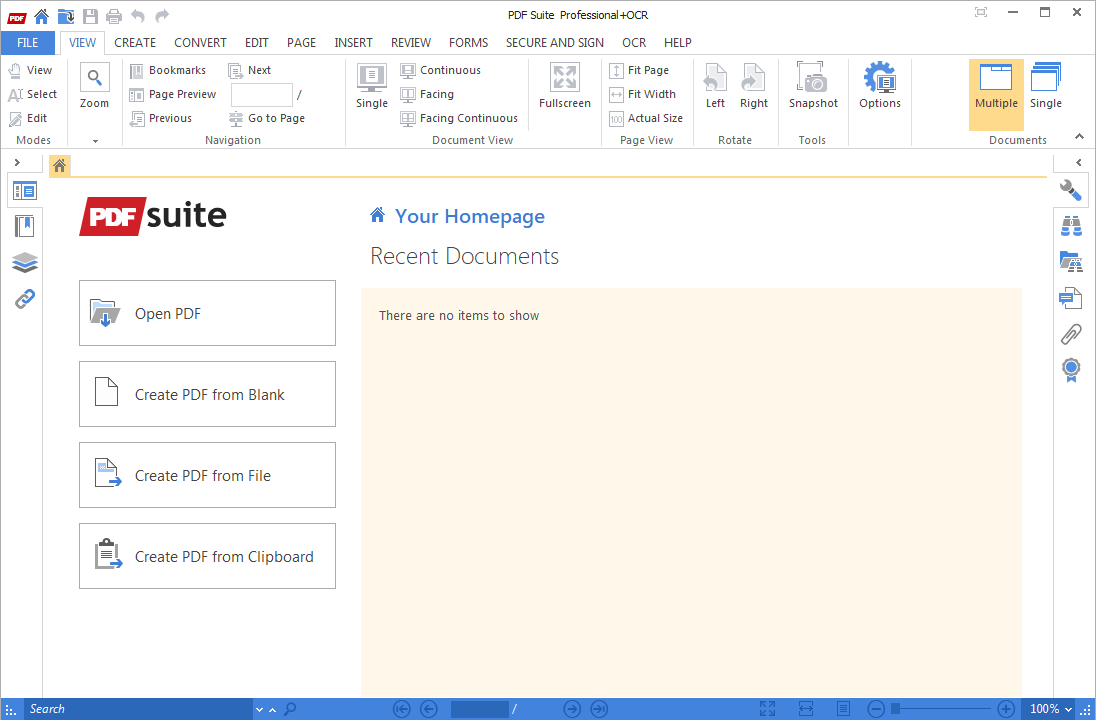Image resolution: width=1096 pixels, height=720 pixels.
Task: Open the comments panel icon on right
Action: [1070, 298]
